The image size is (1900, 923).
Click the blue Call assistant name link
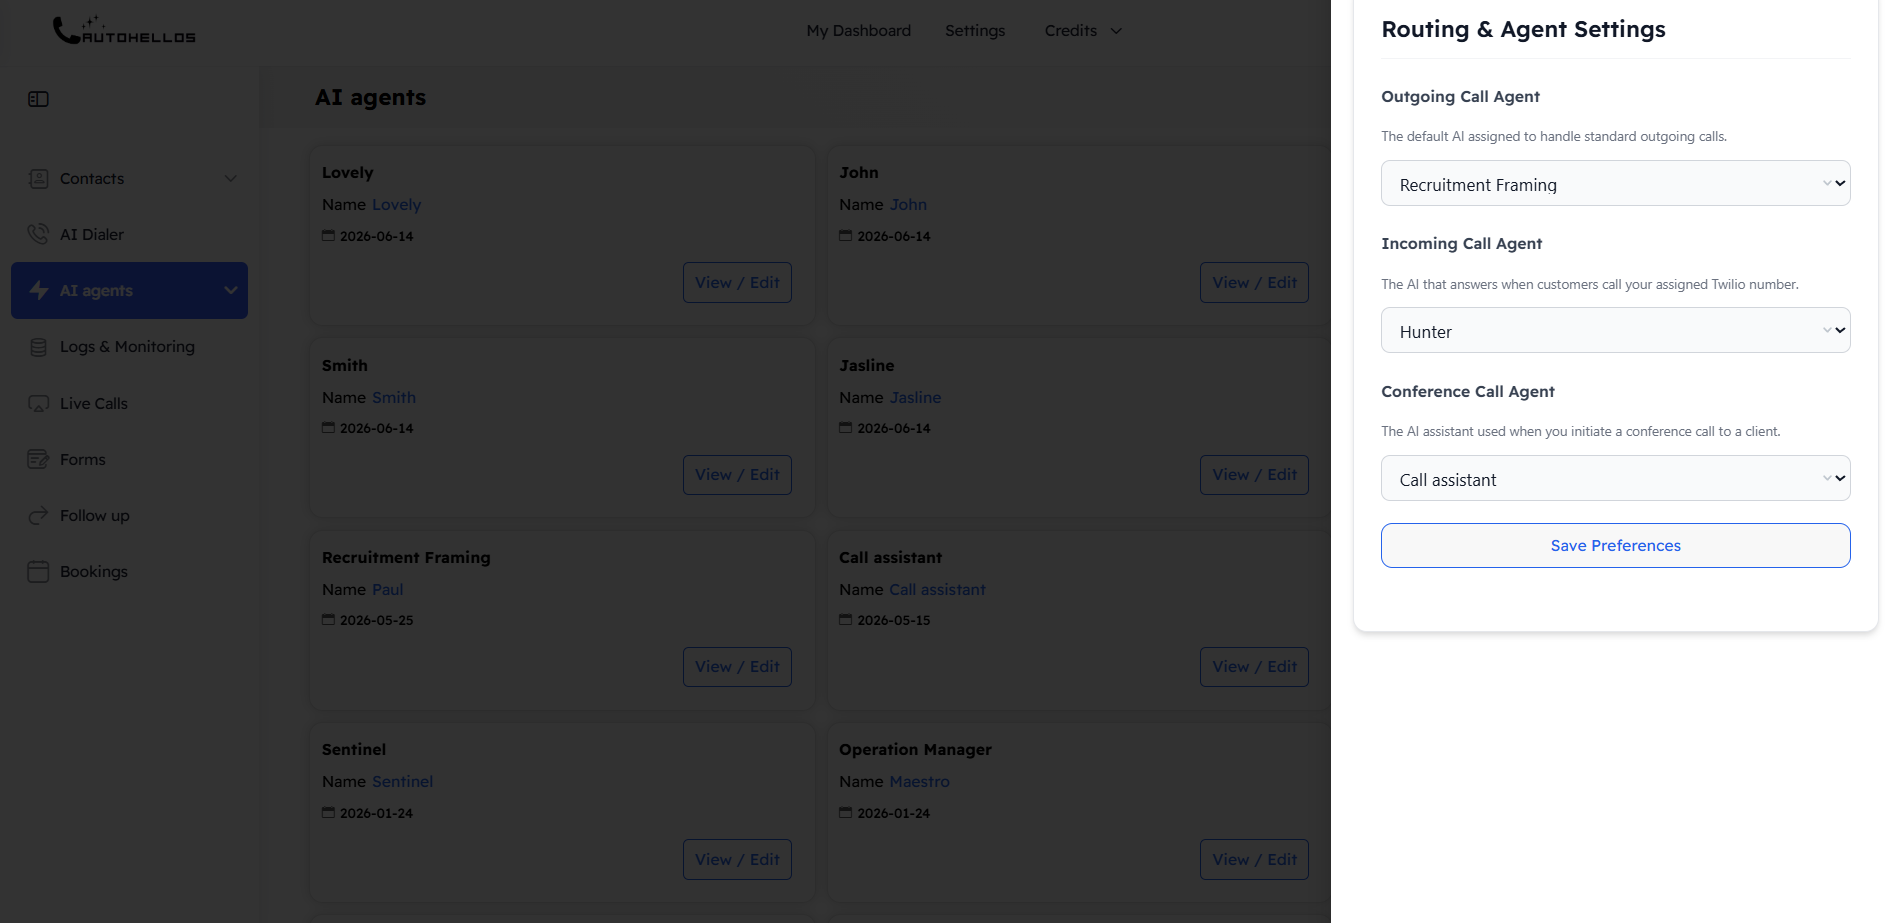click(937, 590)
